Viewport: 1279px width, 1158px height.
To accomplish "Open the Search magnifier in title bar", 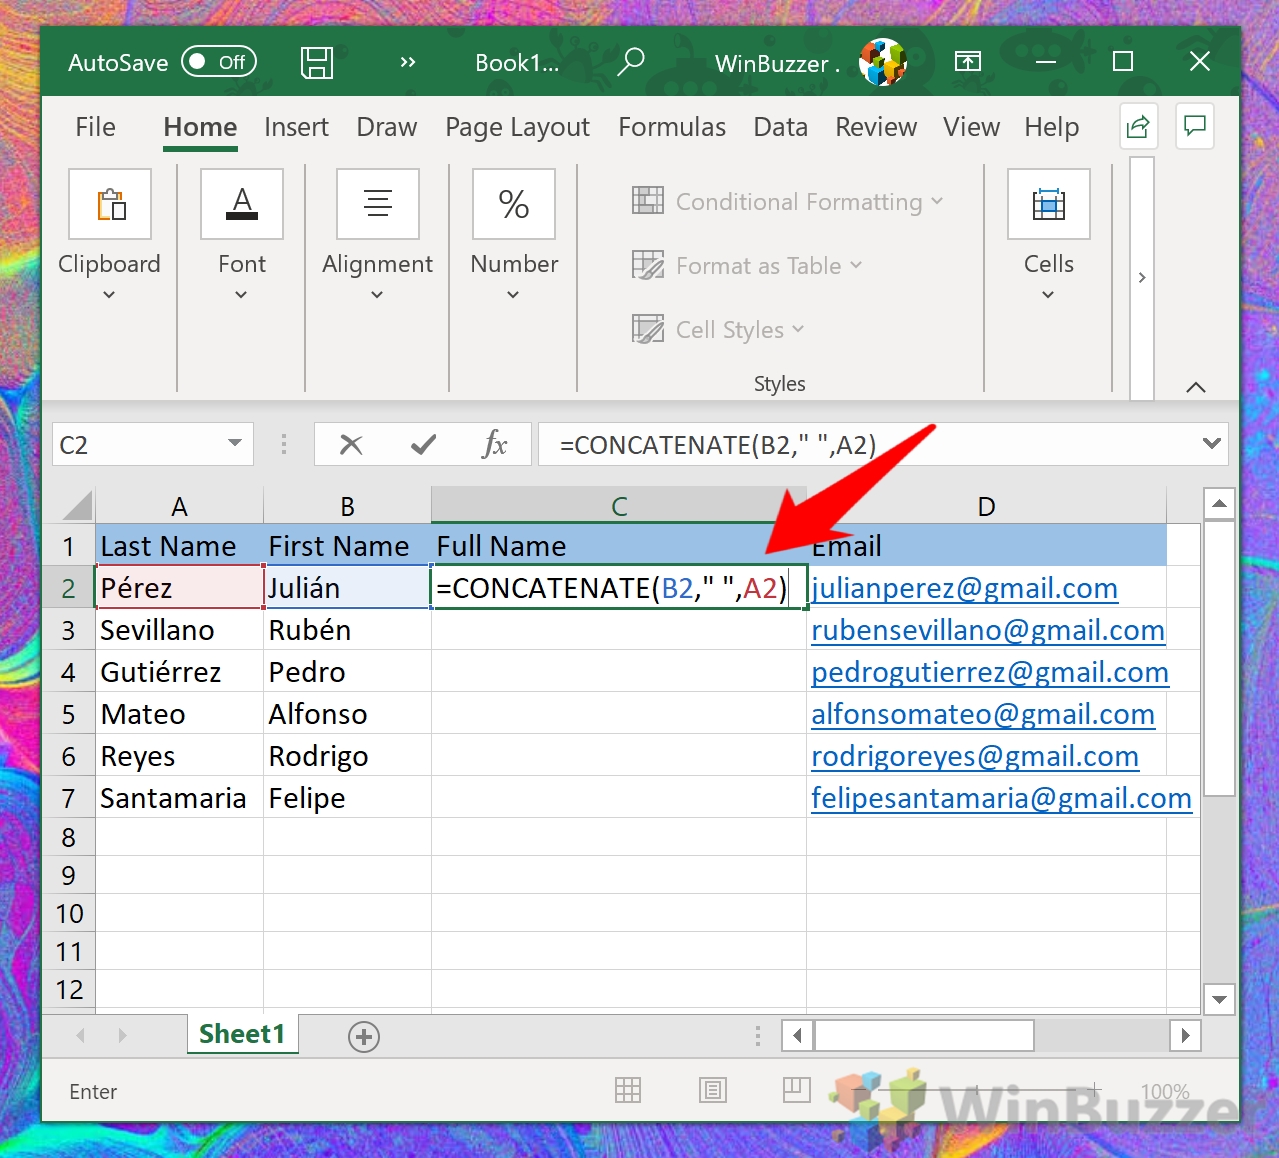I will click(x=631, y=62).
